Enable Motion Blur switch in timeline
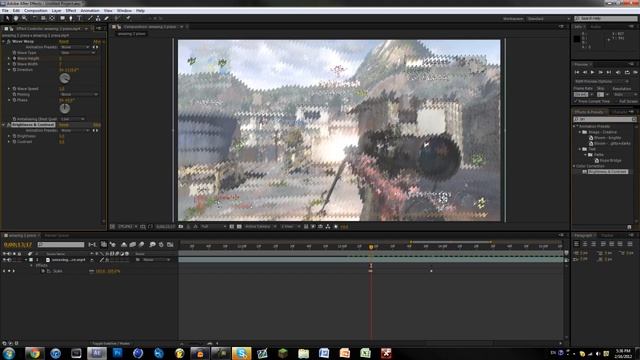640x360 pixels. [142, 244]
